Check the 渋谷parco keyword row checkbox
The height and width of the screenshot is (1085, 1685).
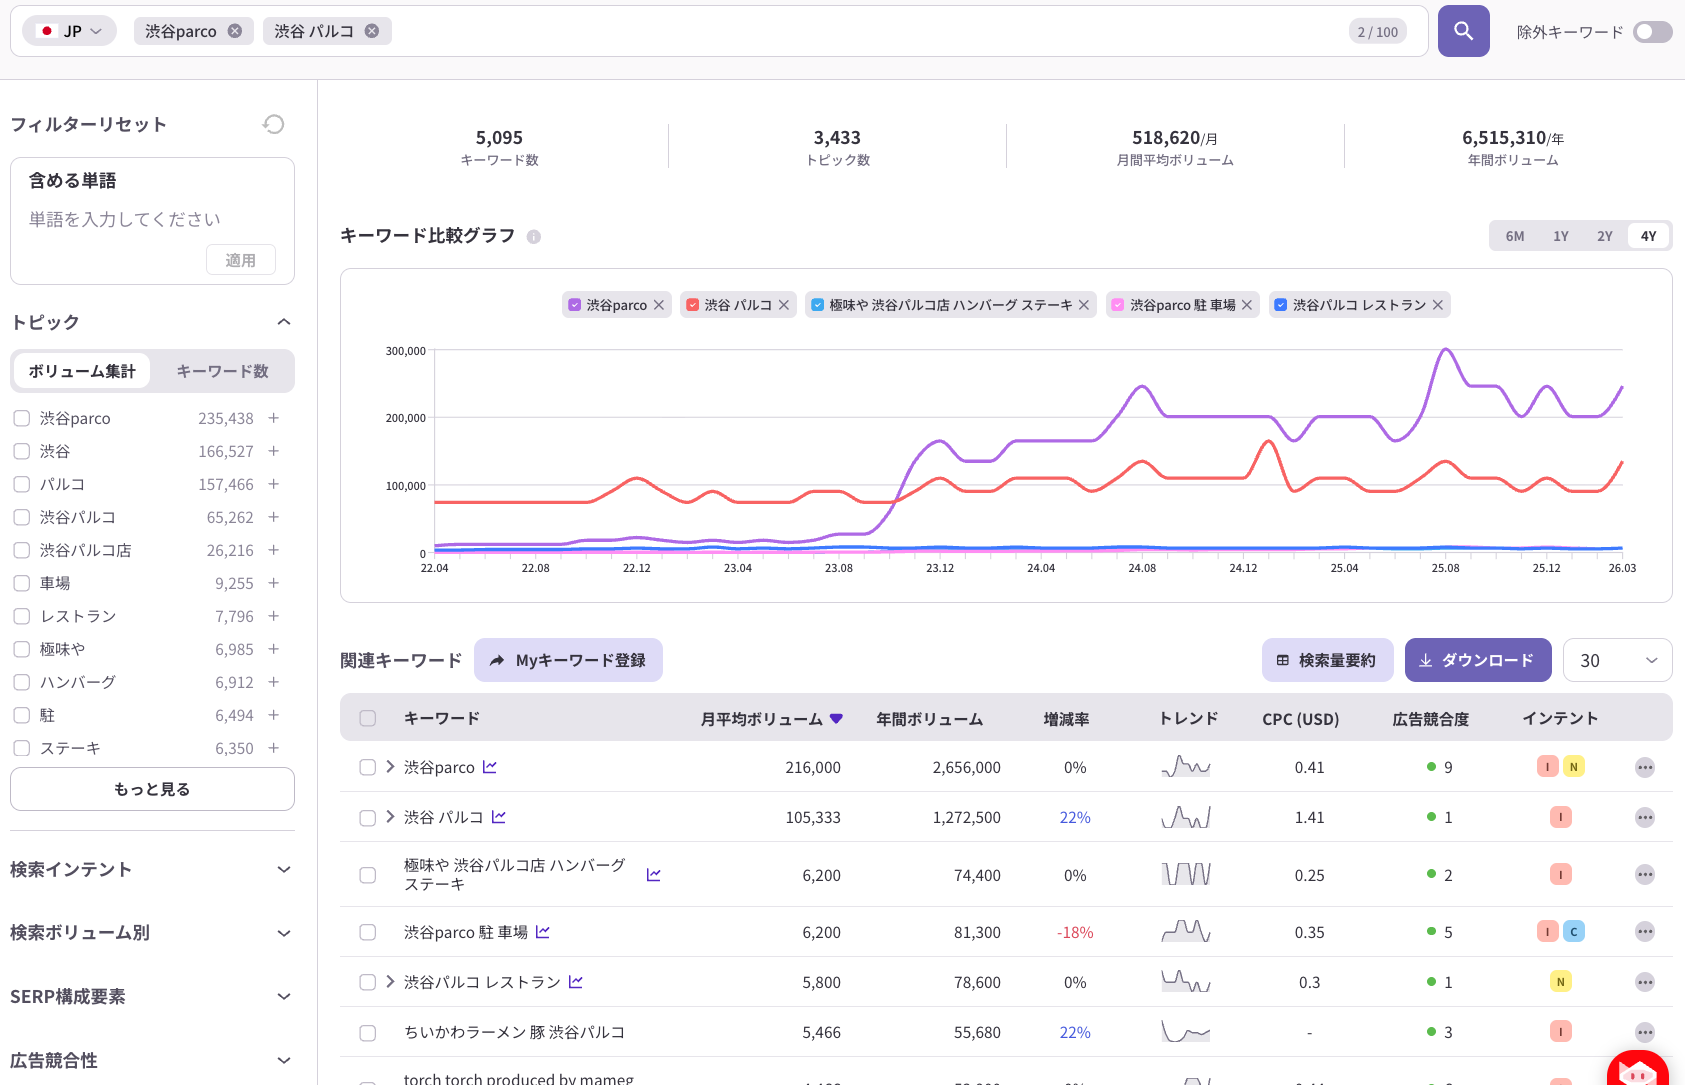coord(368,767)
